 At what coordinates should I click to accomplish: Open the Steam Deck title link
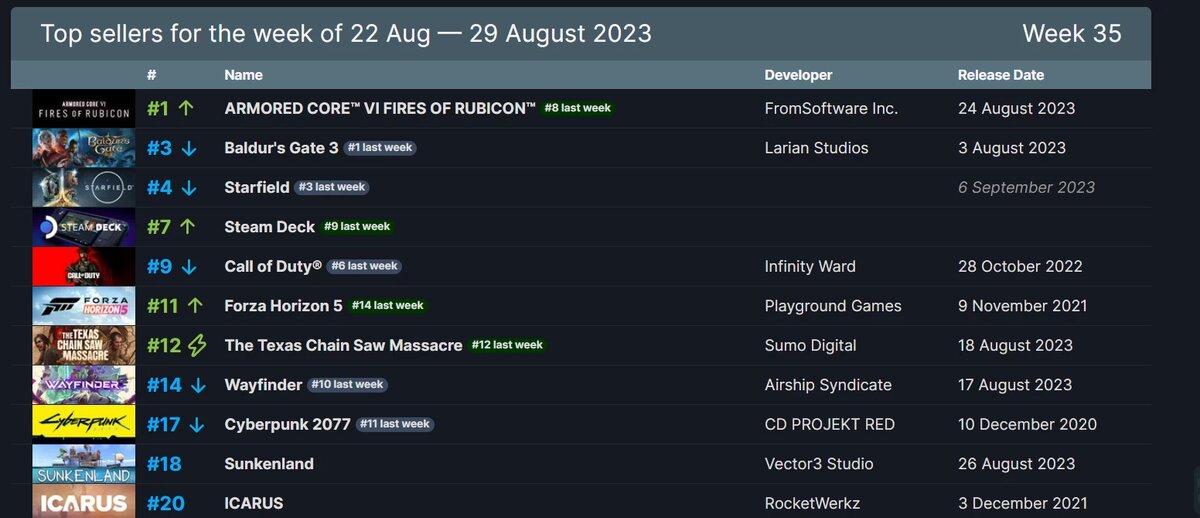pos(270,227)
